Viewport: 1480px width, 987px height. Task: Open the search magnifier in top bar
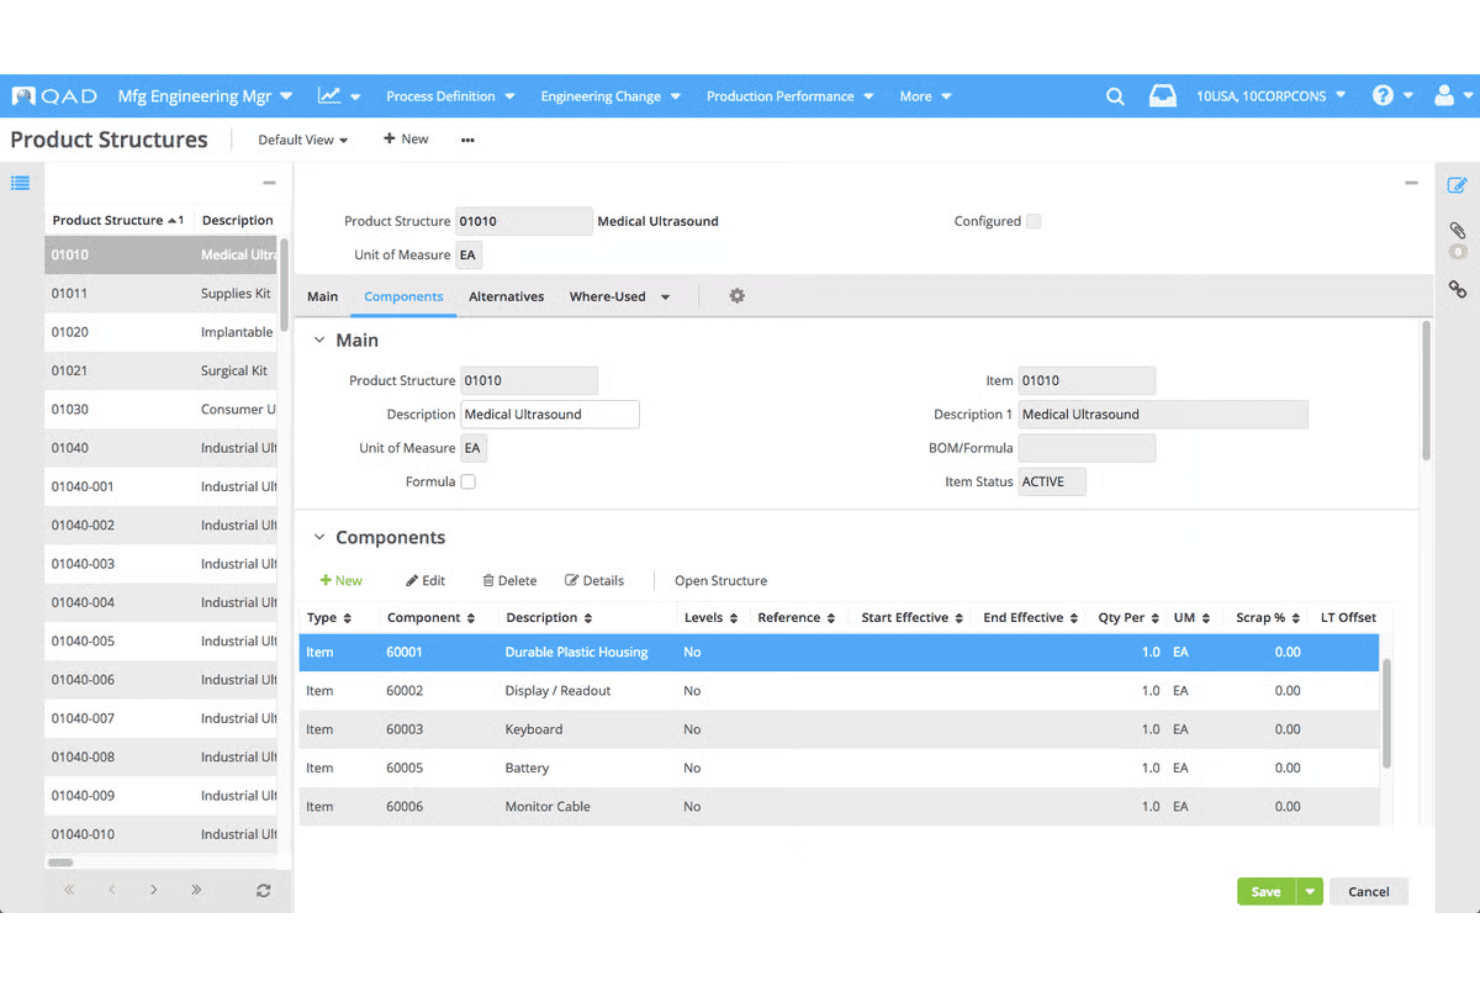pos(1115,96)
